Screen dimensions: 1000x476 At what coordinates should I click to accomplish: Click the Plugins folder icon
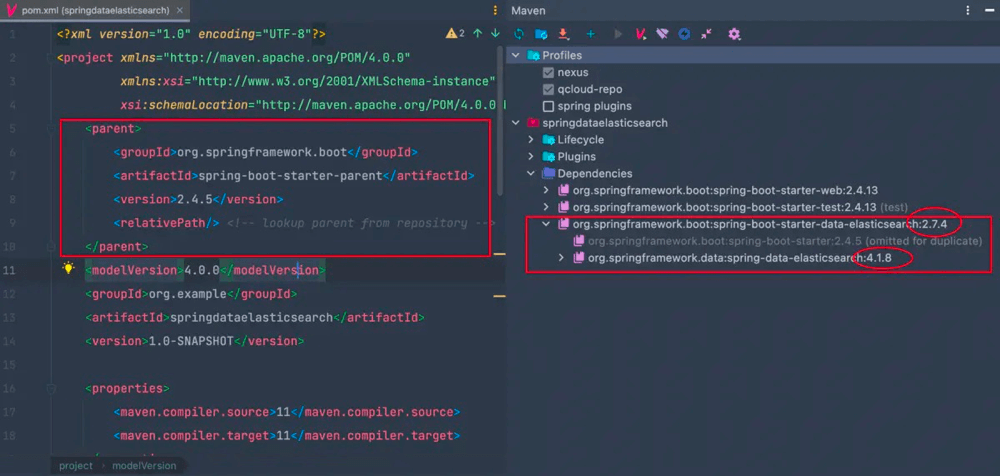pyautogui.click(x=548, y=156)
